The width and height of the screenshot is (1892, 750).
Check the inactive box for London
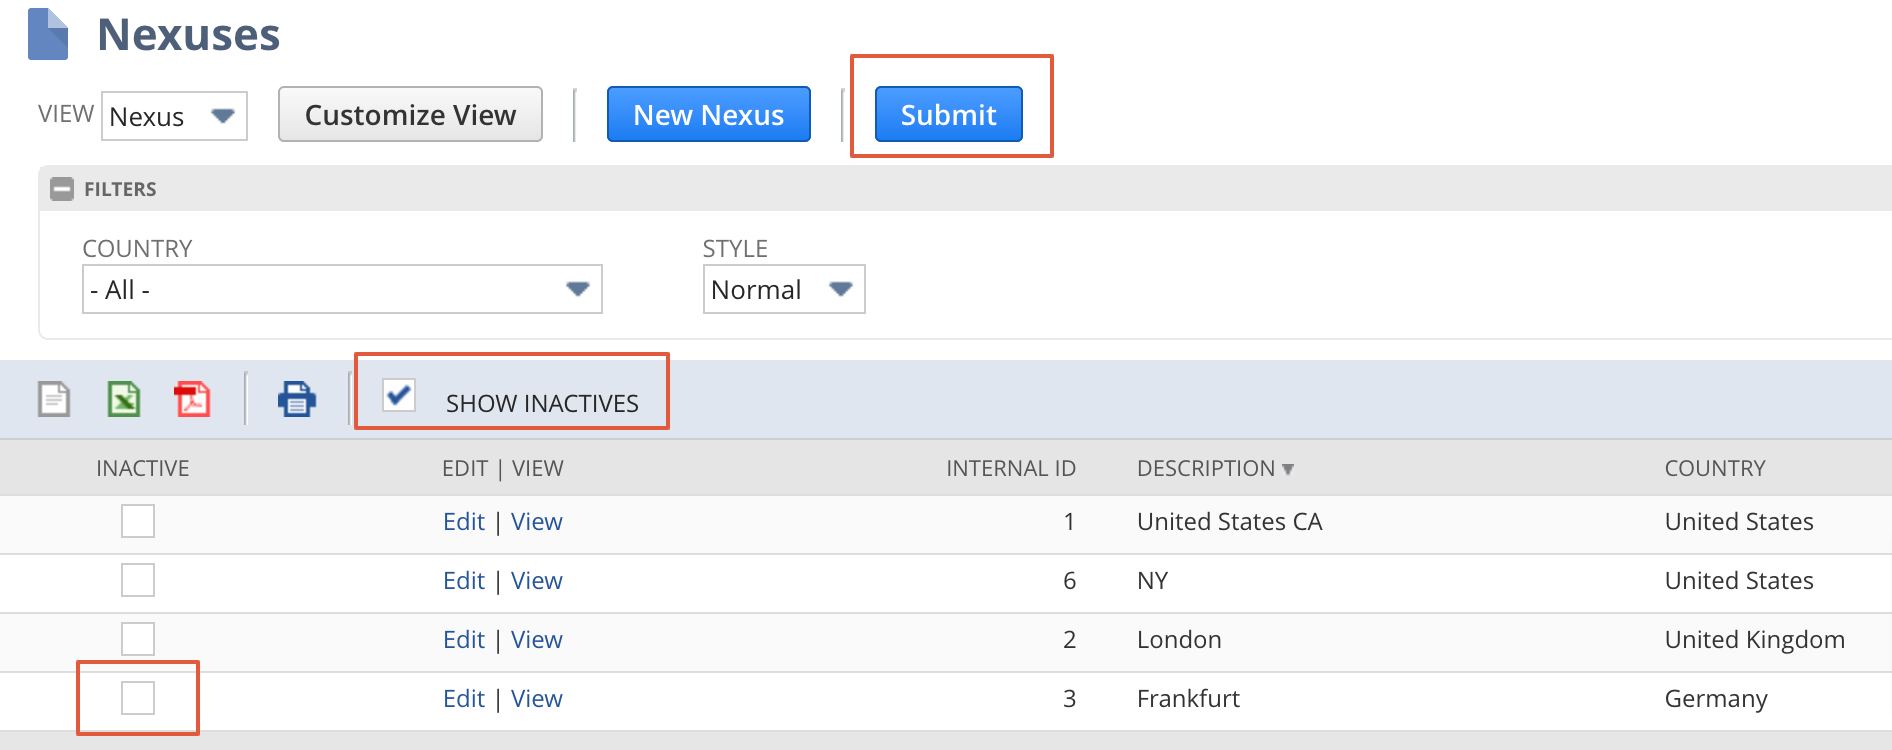pos(138,639)
